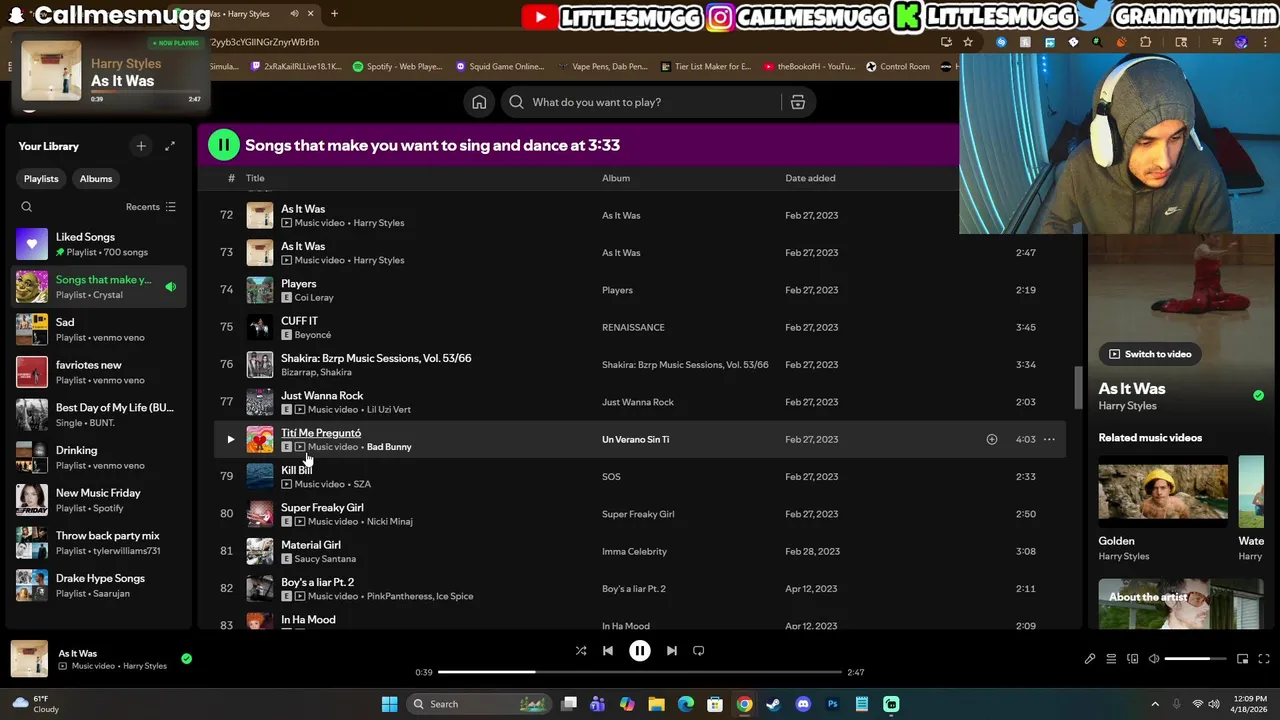
Task: Open the Windows Start menu
Action: (x=390, y=704)
